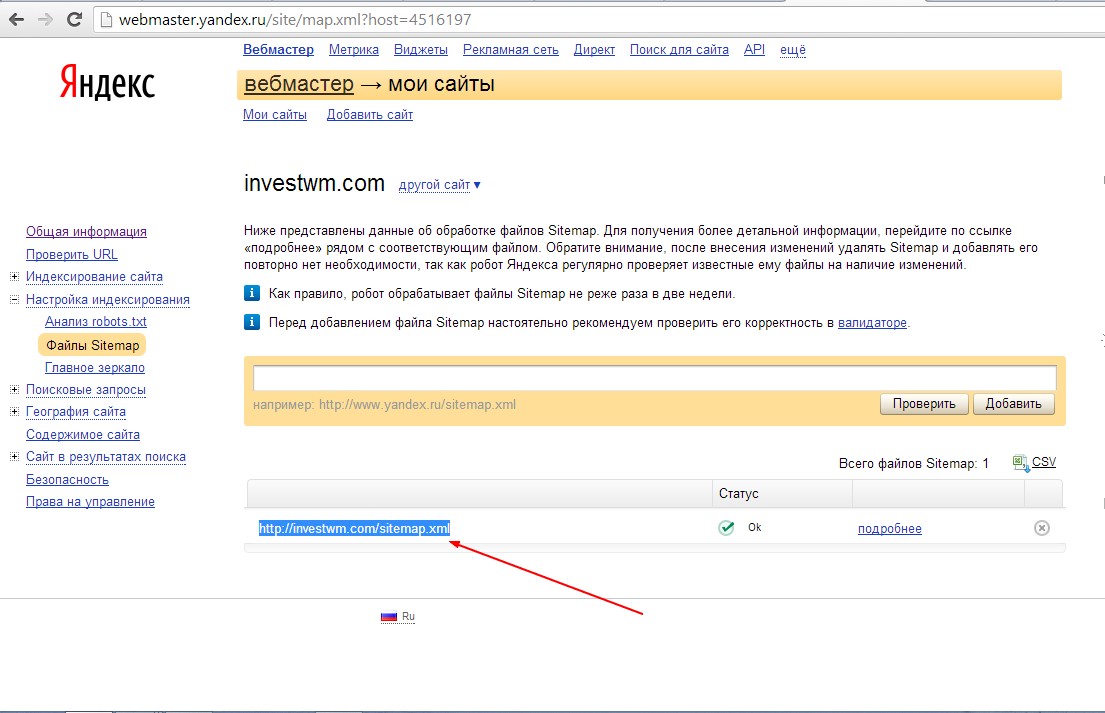This screenshot has width=1105, height=713.
Task: Click the Проверить button
Action: 924,404
